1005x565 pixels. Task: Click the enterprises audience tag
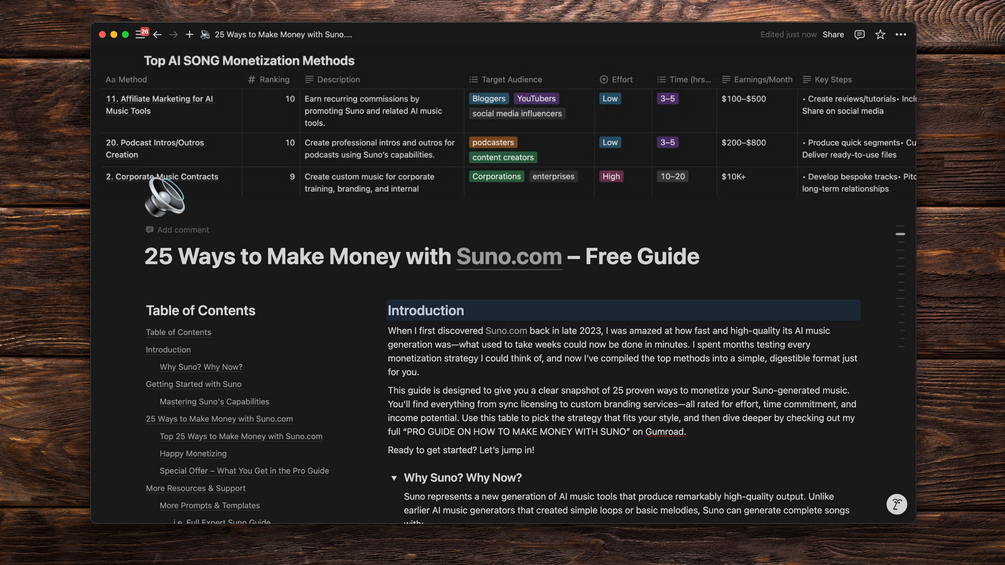click(x=553, y=176)
